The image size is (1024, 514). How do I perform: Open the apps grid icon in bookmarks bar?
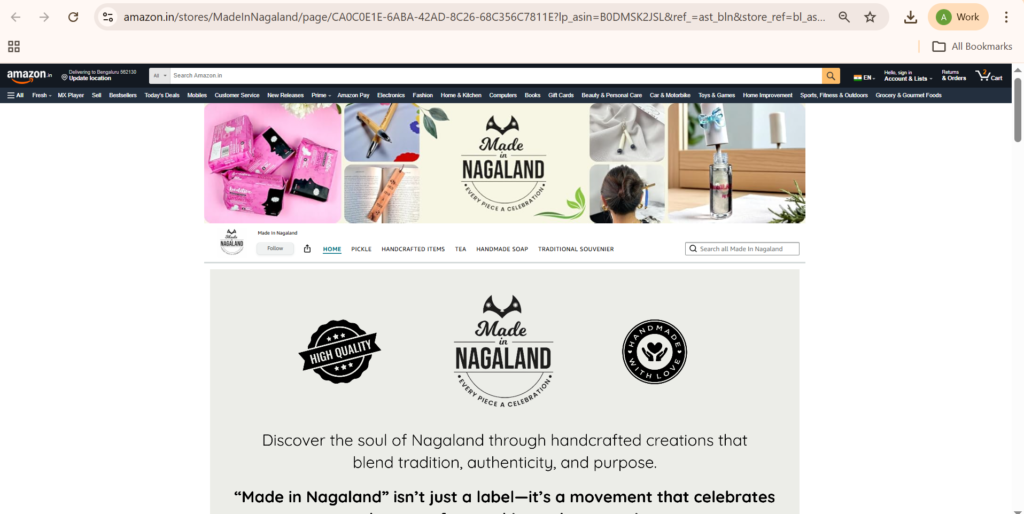click(14, 46)
